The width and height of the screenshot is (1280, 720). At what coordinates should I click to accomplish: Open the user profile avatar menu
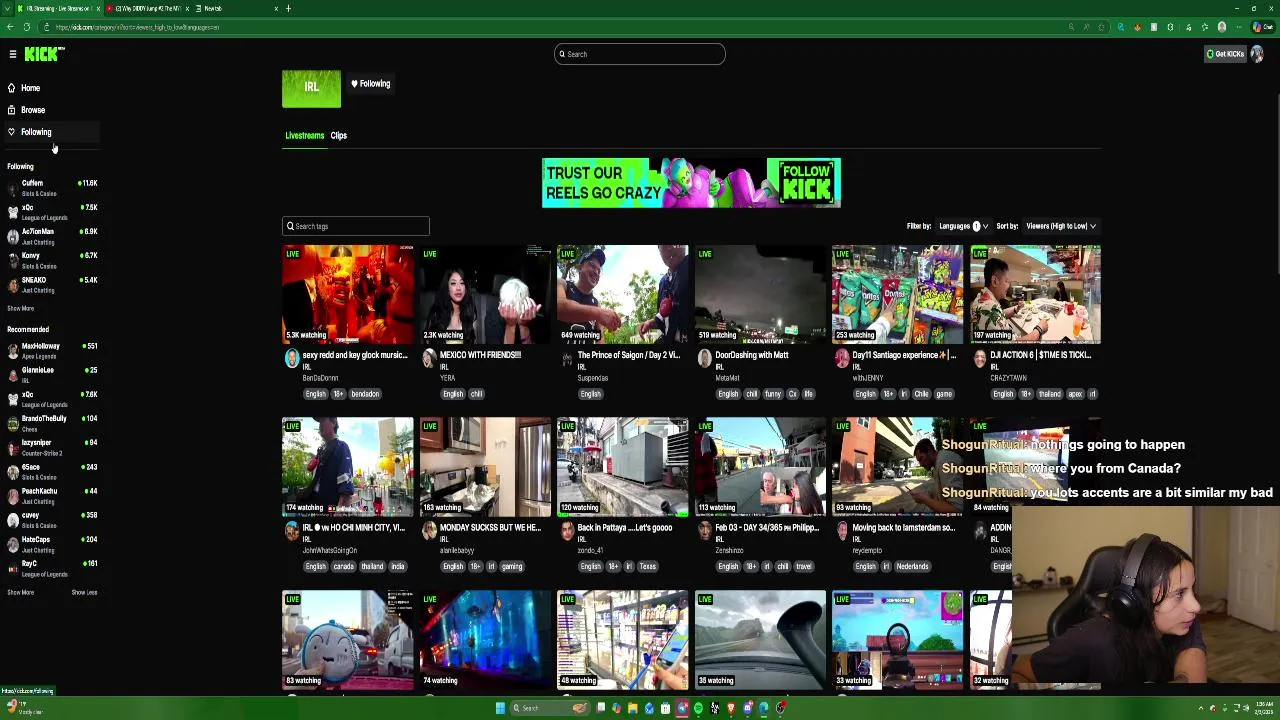point(1258,54)
